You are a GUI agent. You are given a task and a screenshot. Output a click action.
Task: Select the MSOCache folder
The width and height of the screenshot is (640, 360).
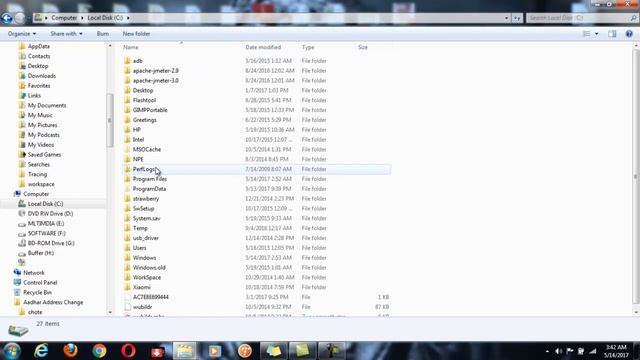147,149
